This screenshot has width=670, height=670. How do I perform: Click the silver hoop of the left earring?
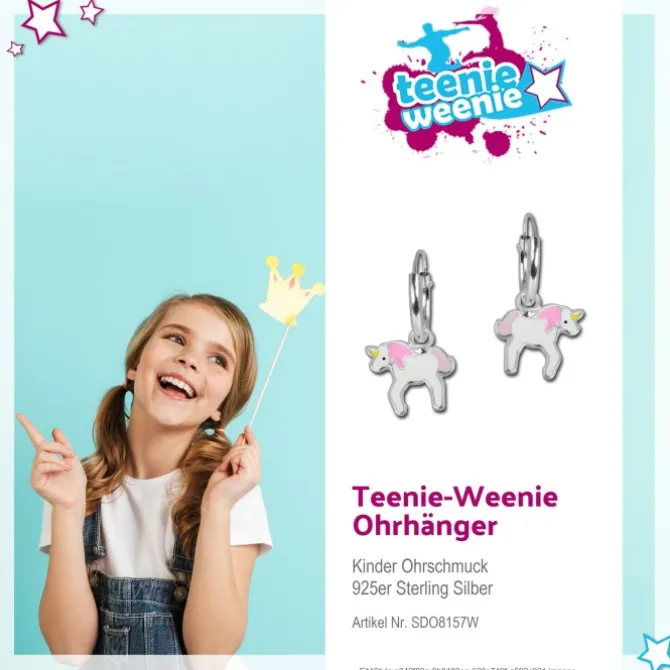click(x=421, y=296)
